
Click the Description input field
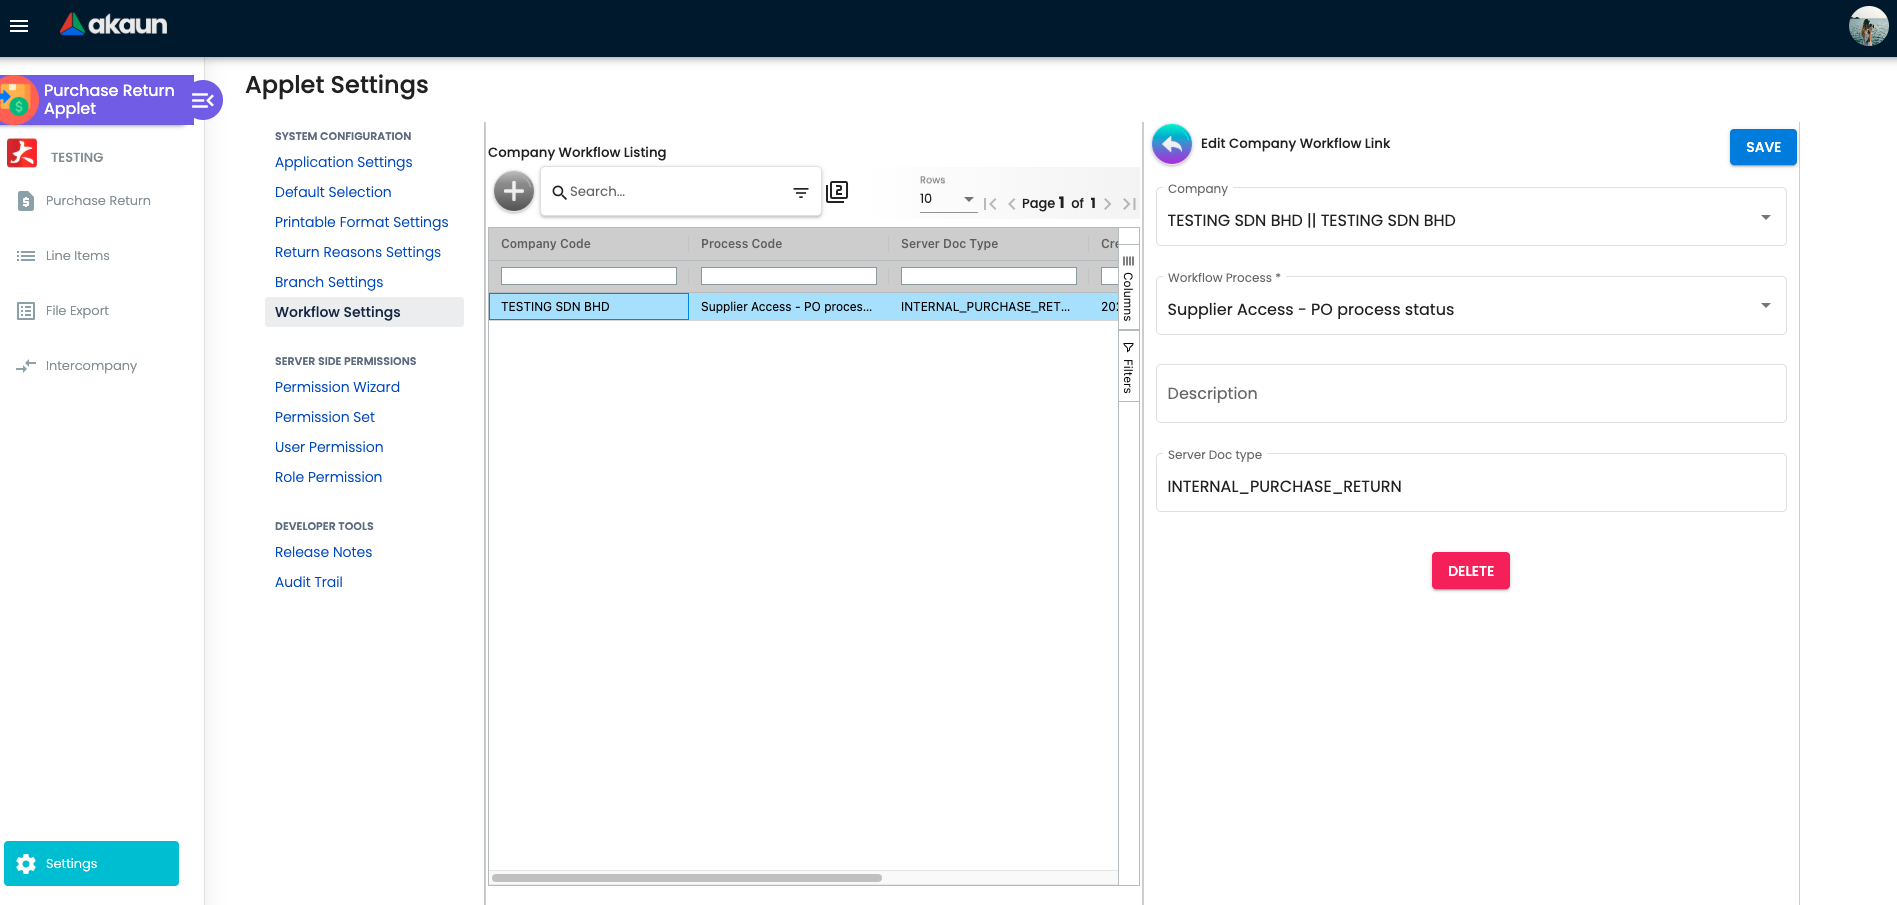1471,394
